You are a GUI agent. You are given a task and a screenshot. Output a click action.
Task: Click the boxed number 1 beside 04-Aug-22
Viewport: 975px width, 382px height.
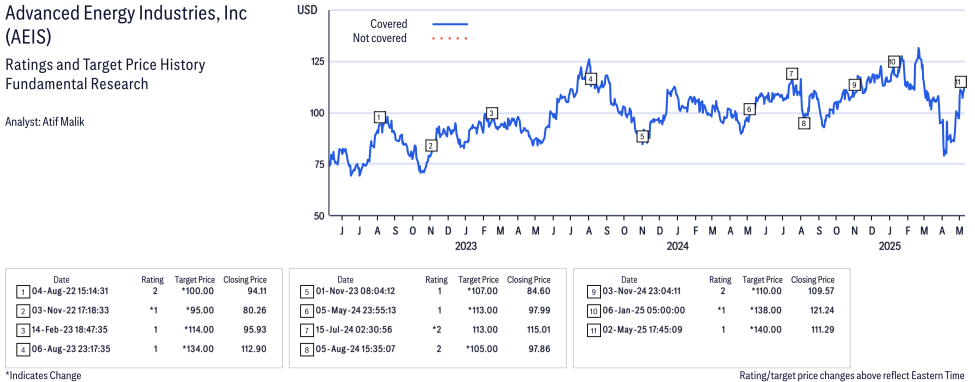pyautogui.click(x=22, y=291)
